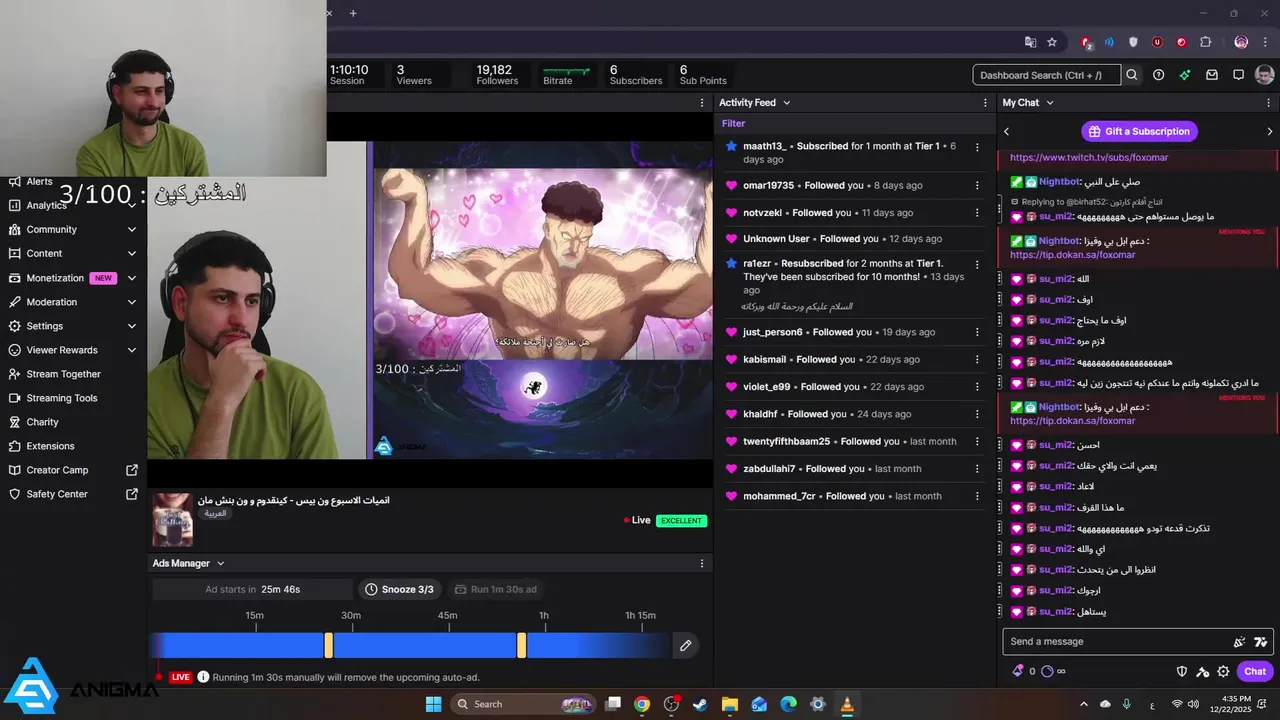This screenshot has height=720, width=1280.
Task: Click the blue ads timeline bar
Action: pos(410,645)
